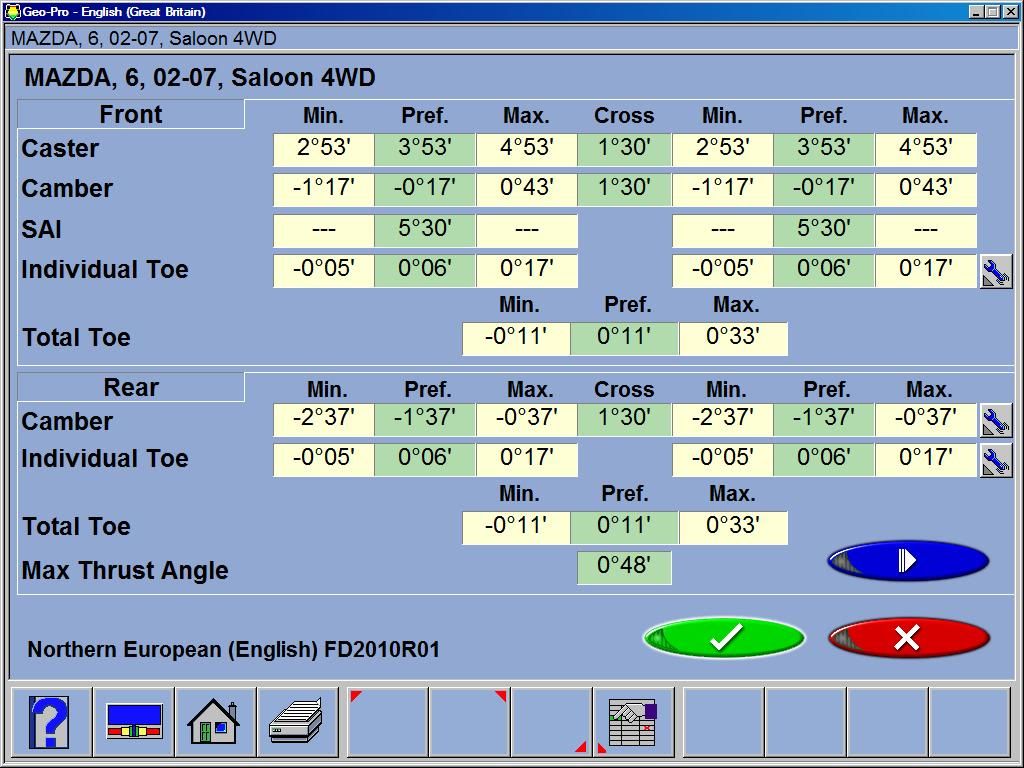Click the Geo-Pro title bar icon
Screen dimensions: 1024x768
(x=12, y=12)
